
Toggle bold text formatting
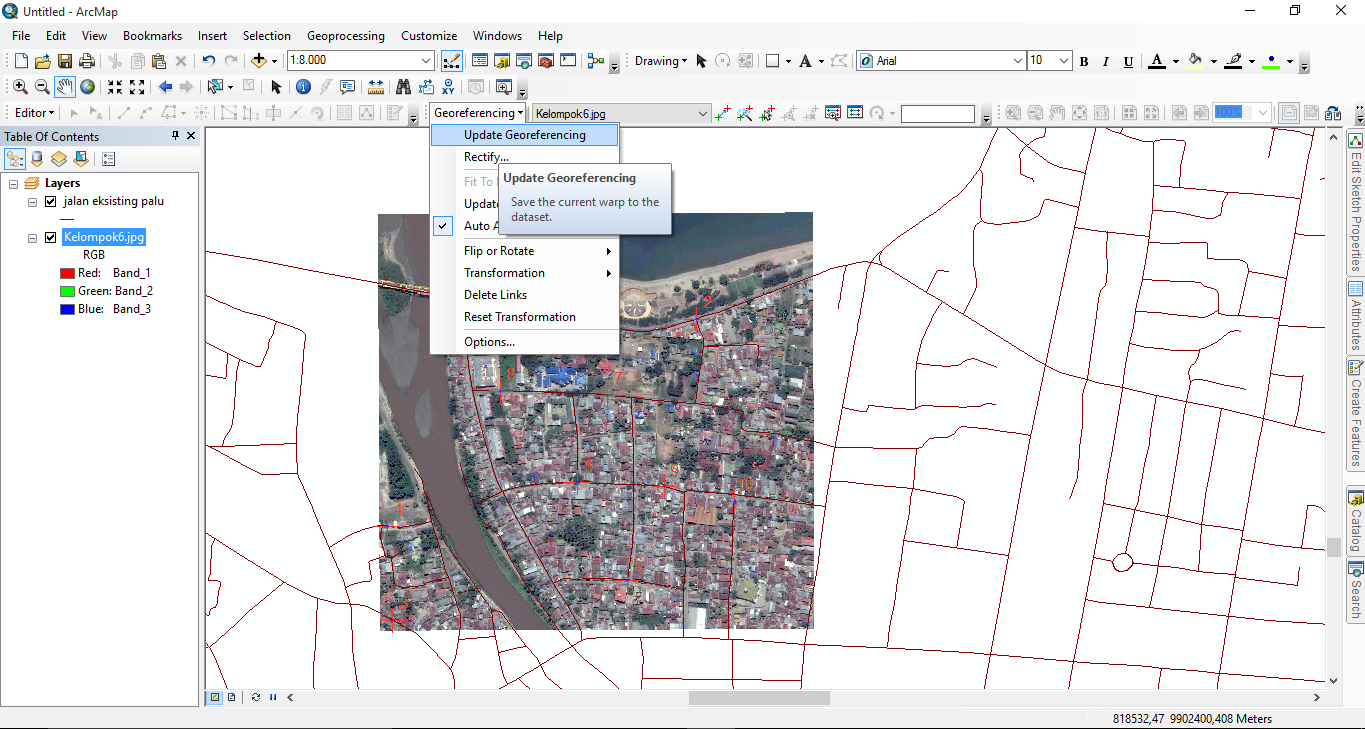1084,61
